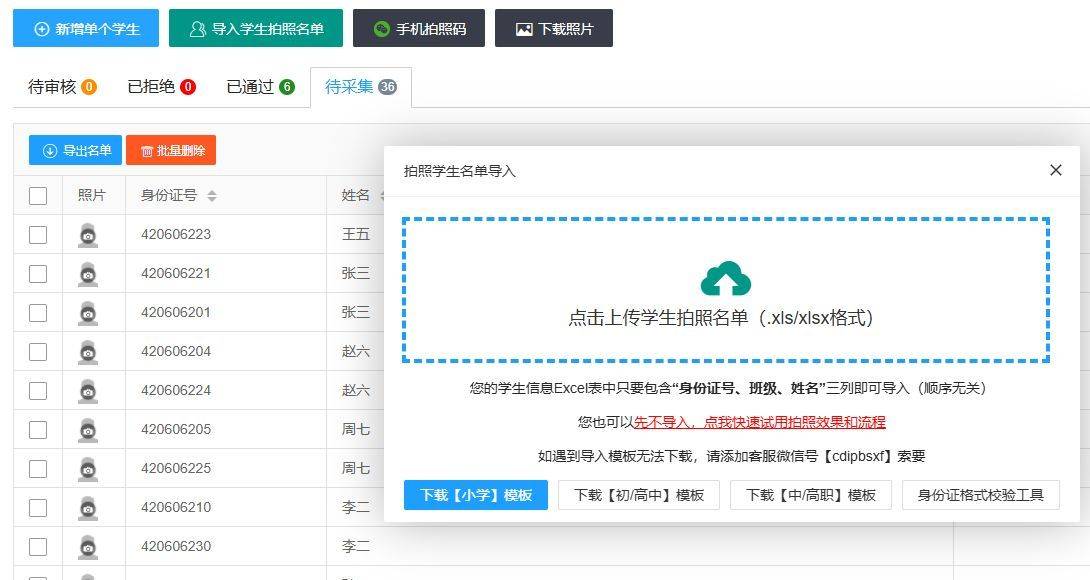Image resolution: width=1090 pixels, height=580 pixels.
Task: Click 新增单个学生 button
Action: click(x=86, y=29)
